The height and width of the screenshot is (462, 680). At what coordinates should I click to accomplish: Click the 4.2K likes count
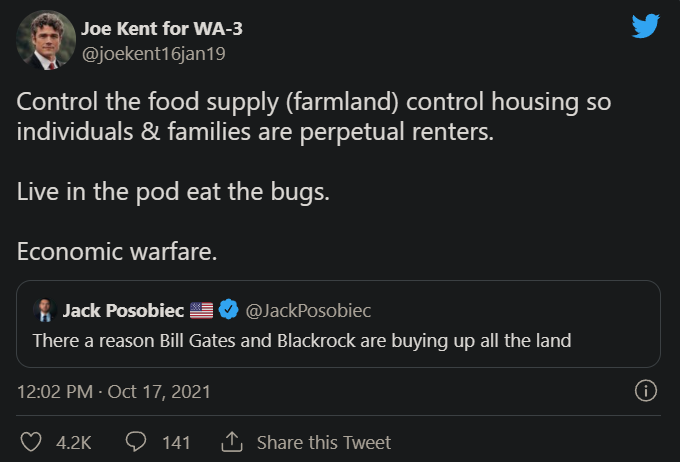pos(74,442)
